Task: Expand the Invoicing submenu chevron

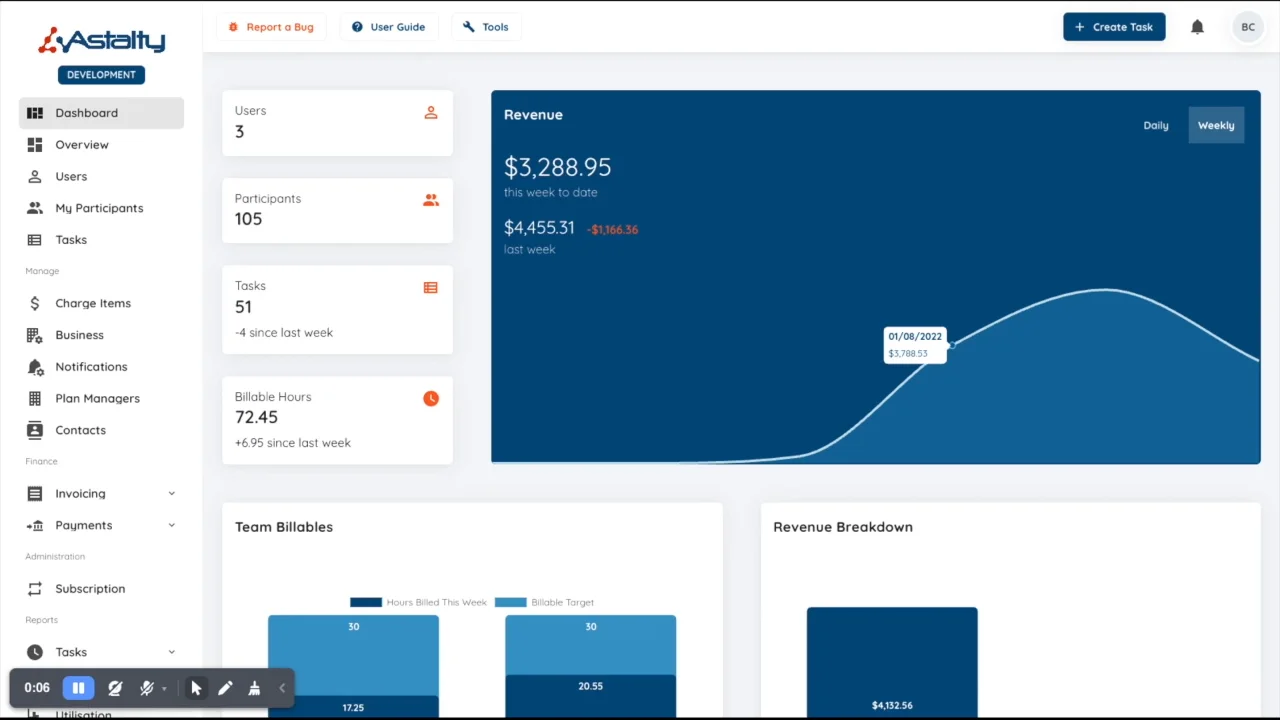Action: coord(171,493)
